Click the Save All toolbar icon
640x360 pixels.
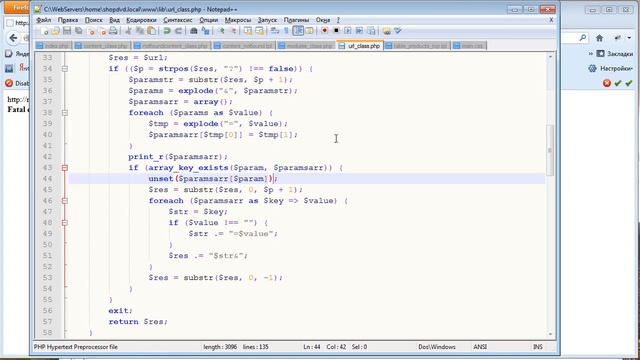click(78, 31)
